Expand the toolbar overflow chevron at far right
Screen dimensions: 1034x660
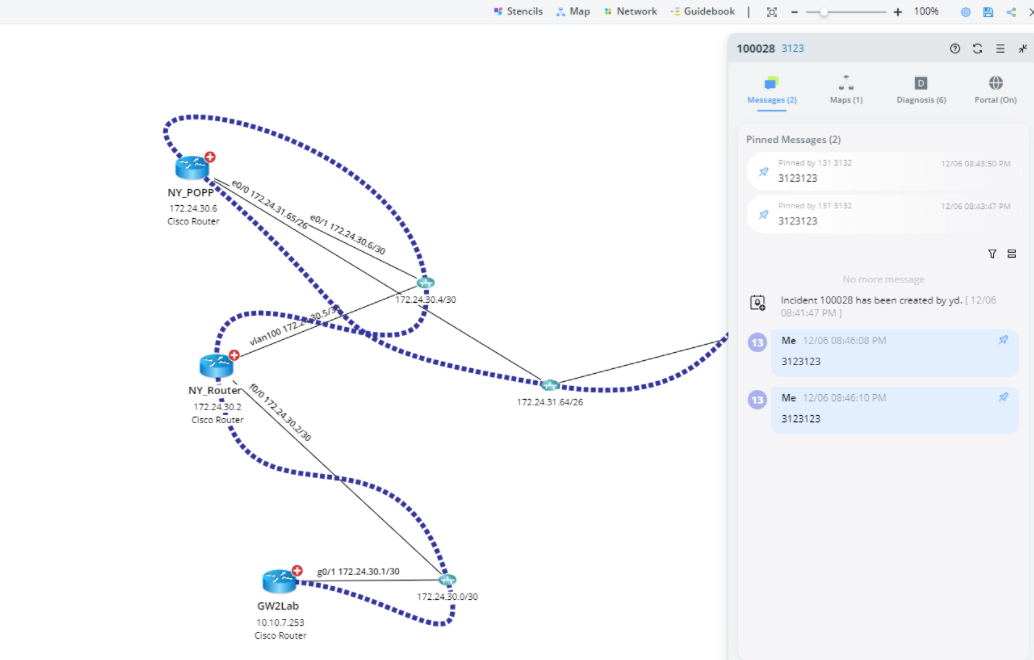click(1029, 12)
